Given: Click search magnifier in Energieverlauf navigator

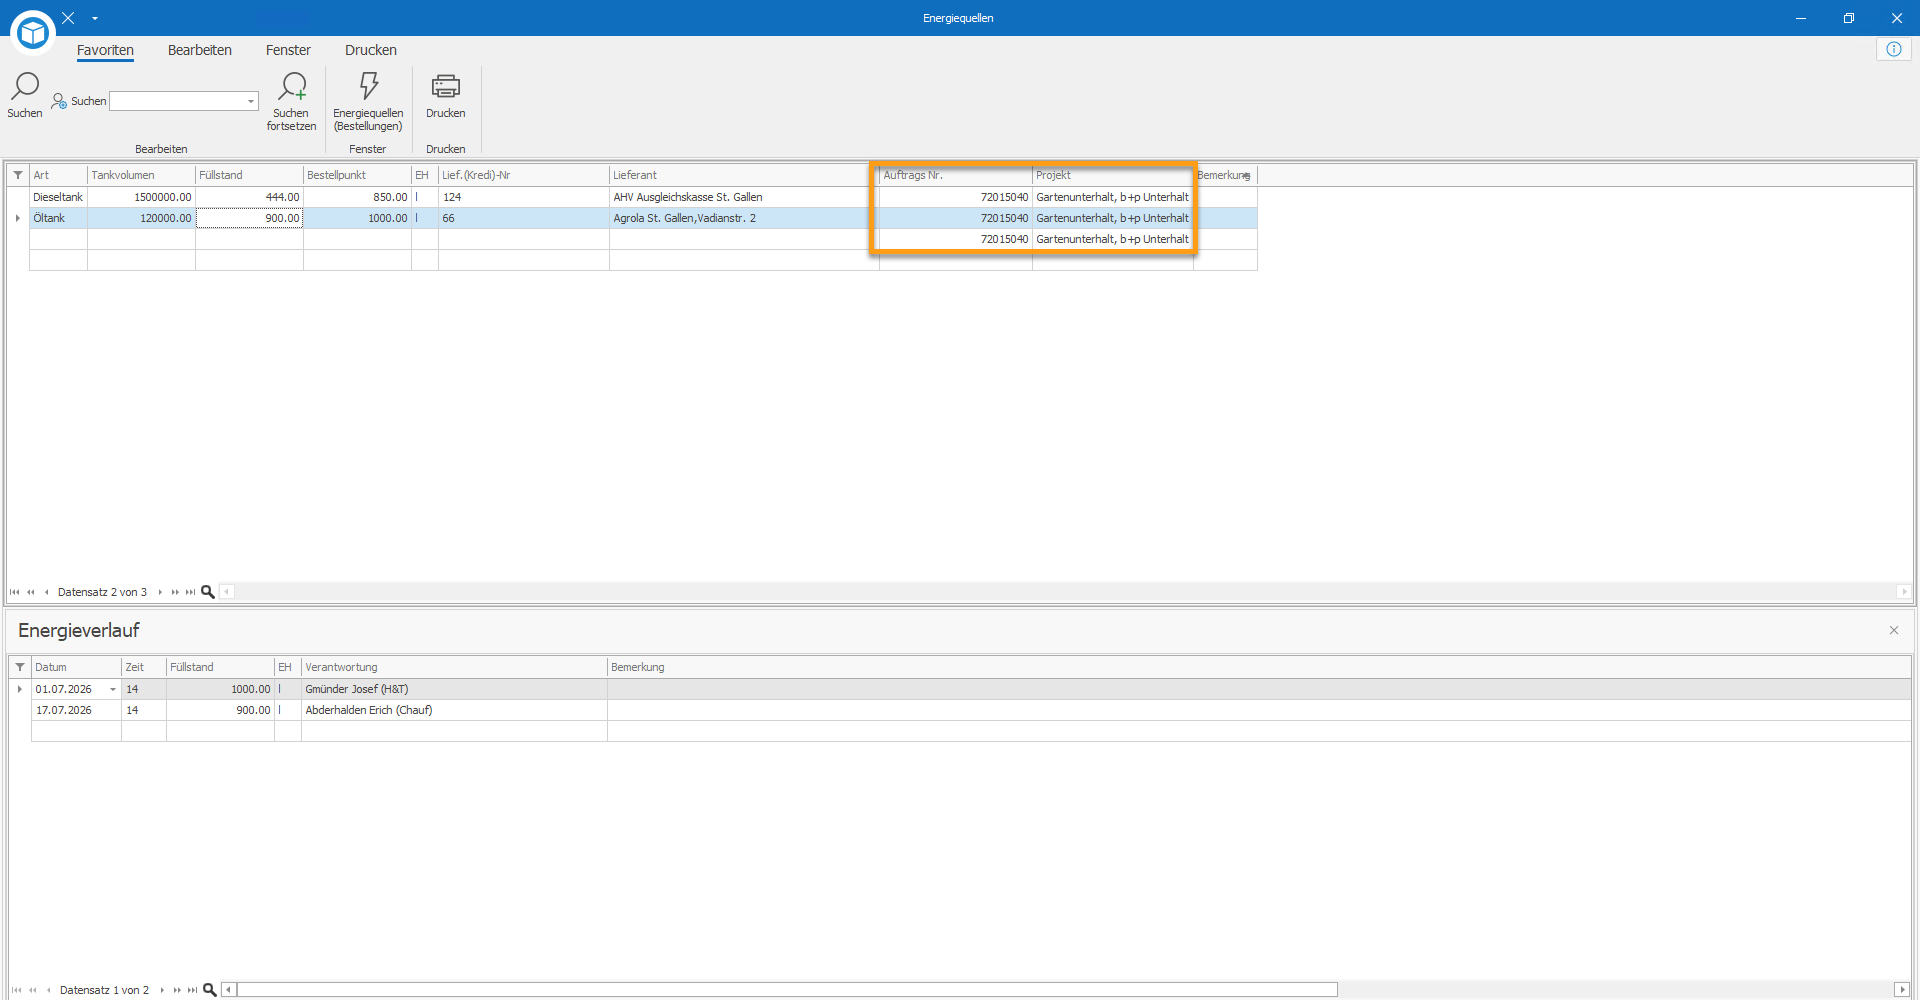Looking at the screenshot, I should click(x=210, y=990).
